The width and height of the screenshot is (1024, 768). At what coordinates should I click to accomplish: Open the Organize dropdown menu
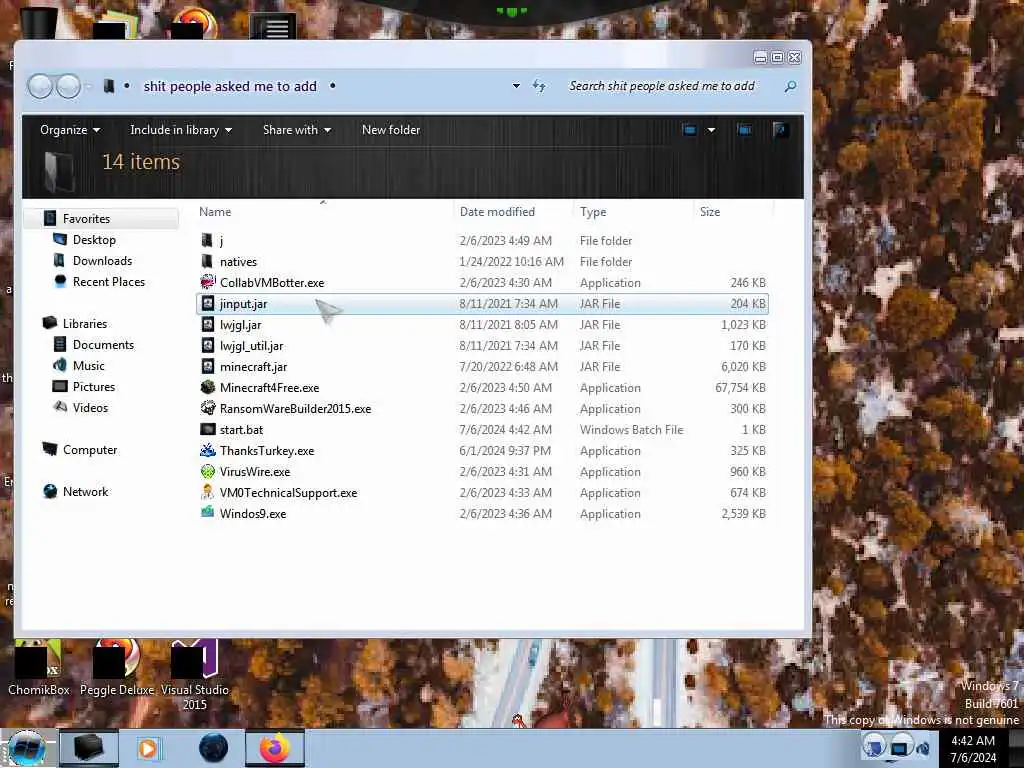pyautogui.click(x=70, y=130)
